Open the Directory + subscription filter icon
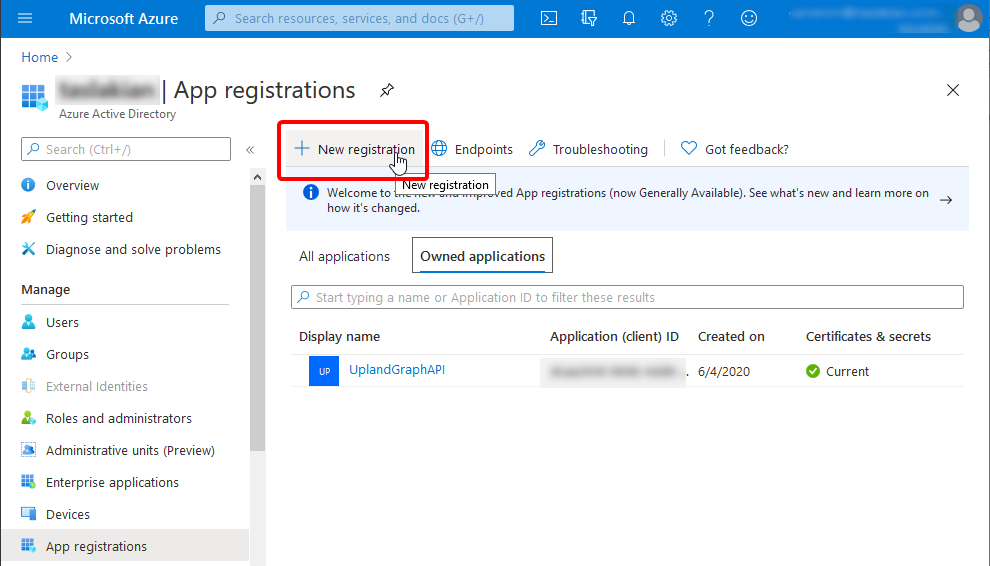Image resolution: width=990 pixels, height=566 pixels. 588,18
